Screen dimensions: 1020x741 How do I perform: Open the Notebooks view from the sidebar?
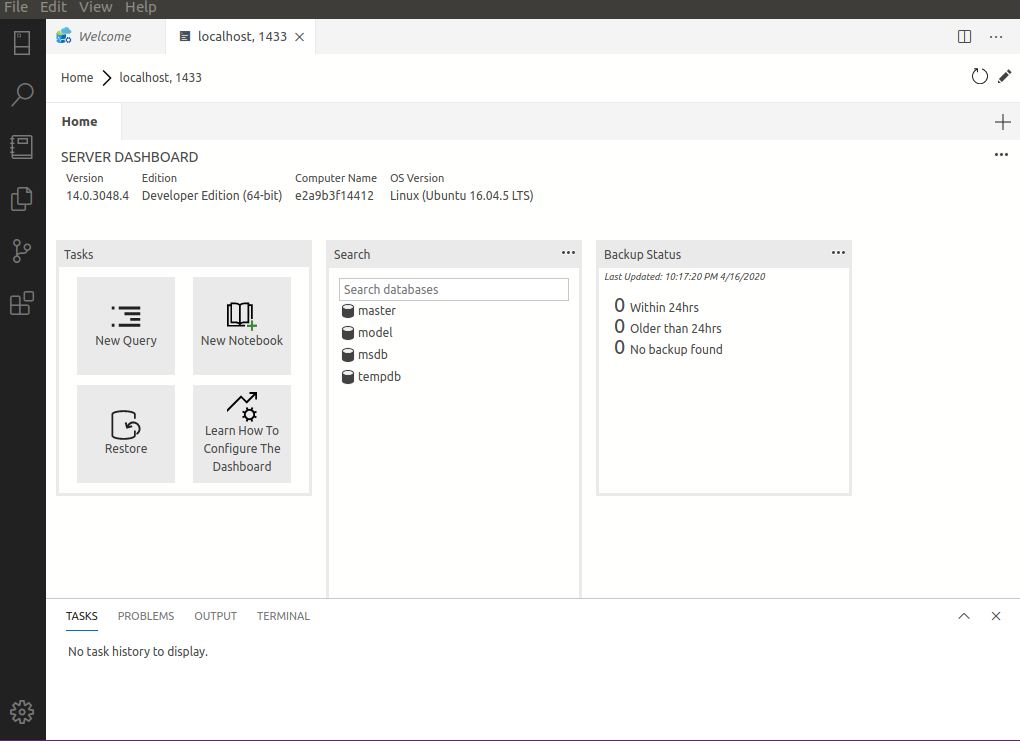(22, 146)
